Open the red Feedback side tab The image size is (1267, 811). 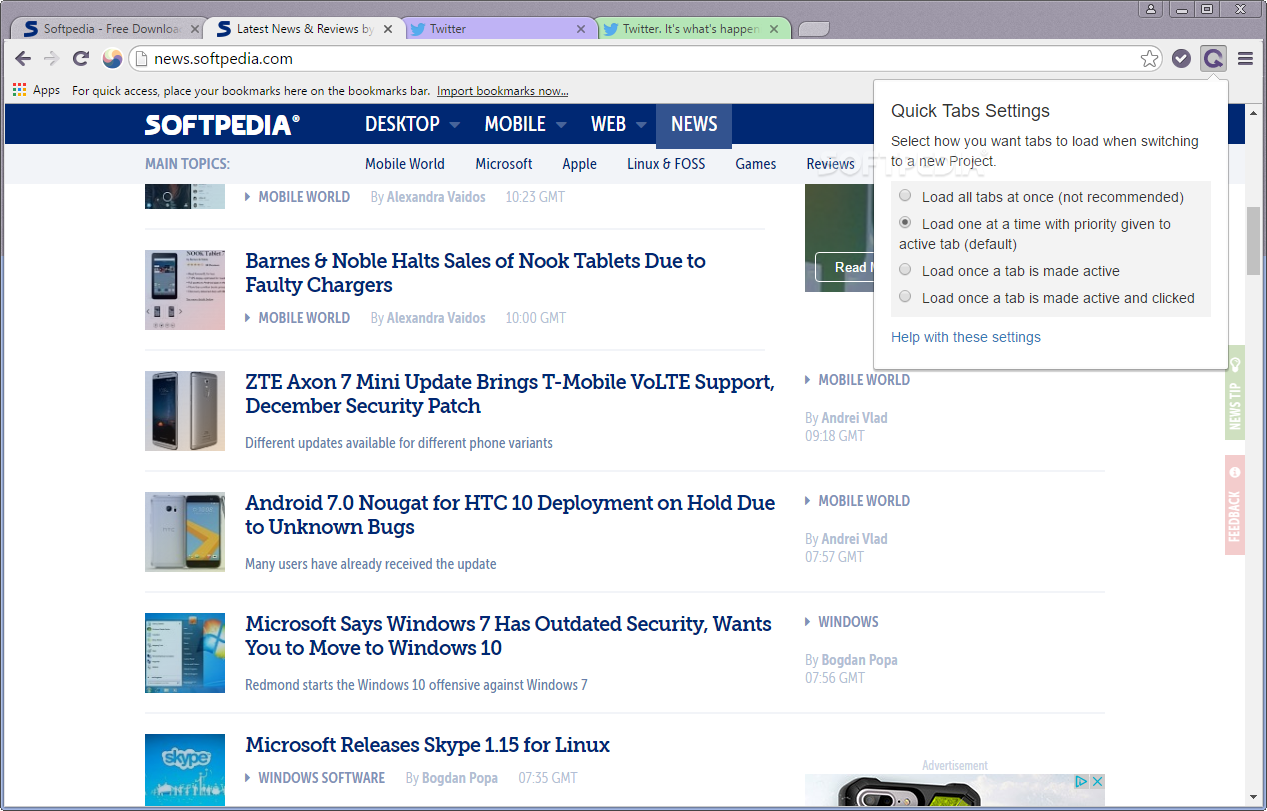click(x=1235, y=505)
